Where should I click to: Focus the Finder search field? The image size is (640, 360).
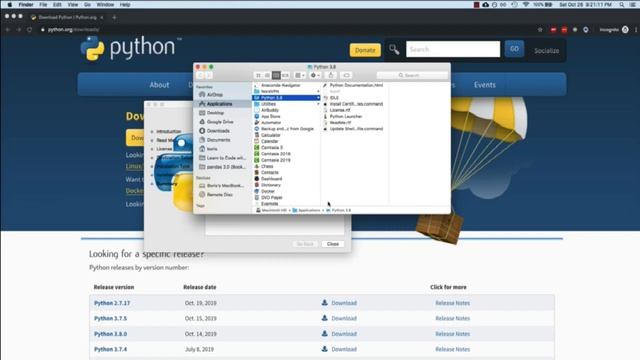[x=412, y=75]
